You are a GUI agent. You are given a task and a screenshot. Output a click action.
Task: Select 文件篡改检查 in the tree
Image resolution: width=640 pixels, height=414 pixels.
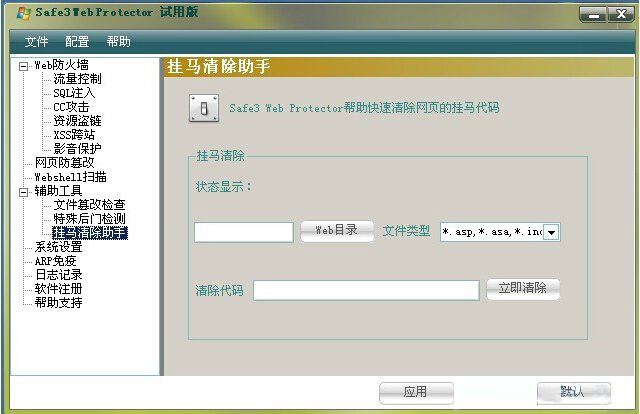(x=89, y=205)
